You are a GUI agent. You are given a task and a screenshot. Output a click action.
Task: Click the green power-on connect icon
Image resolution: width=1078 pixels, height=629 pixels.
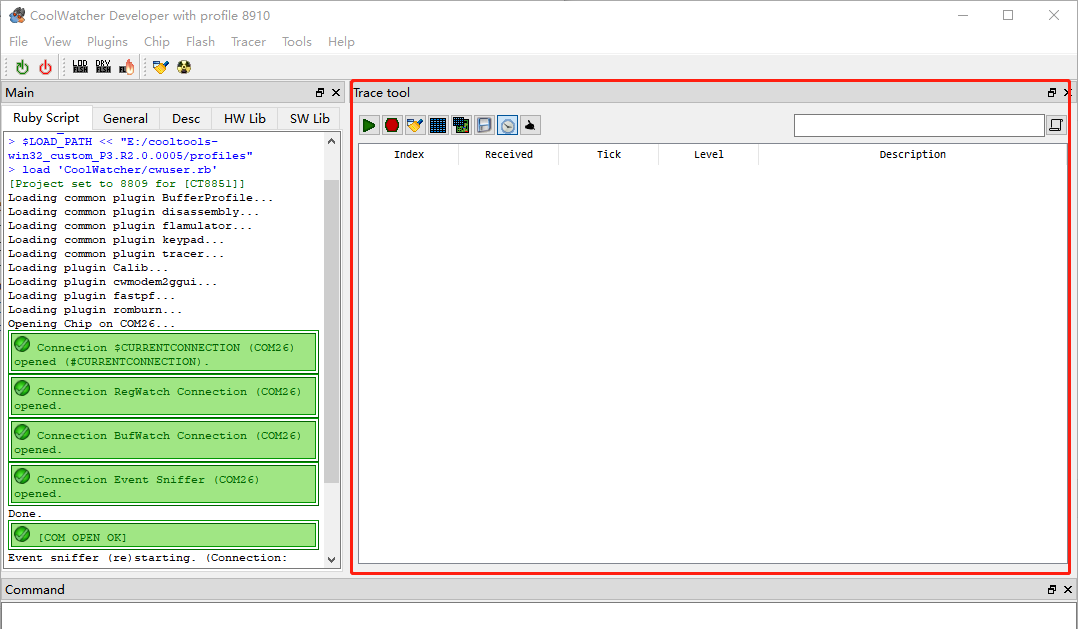click(22, 67)
